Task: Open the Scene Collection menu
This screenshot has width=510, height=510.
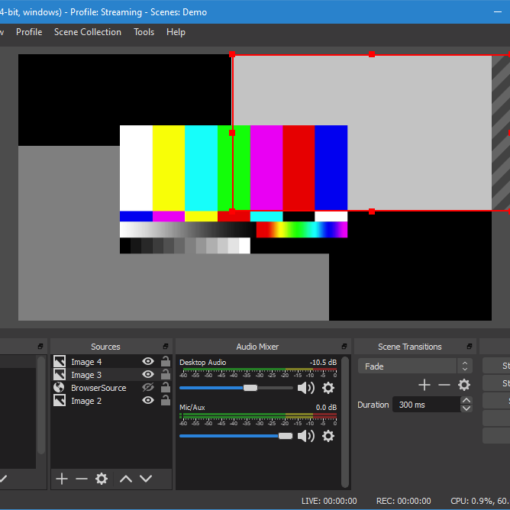Action: pyautogui.click(x=88, y=32)
